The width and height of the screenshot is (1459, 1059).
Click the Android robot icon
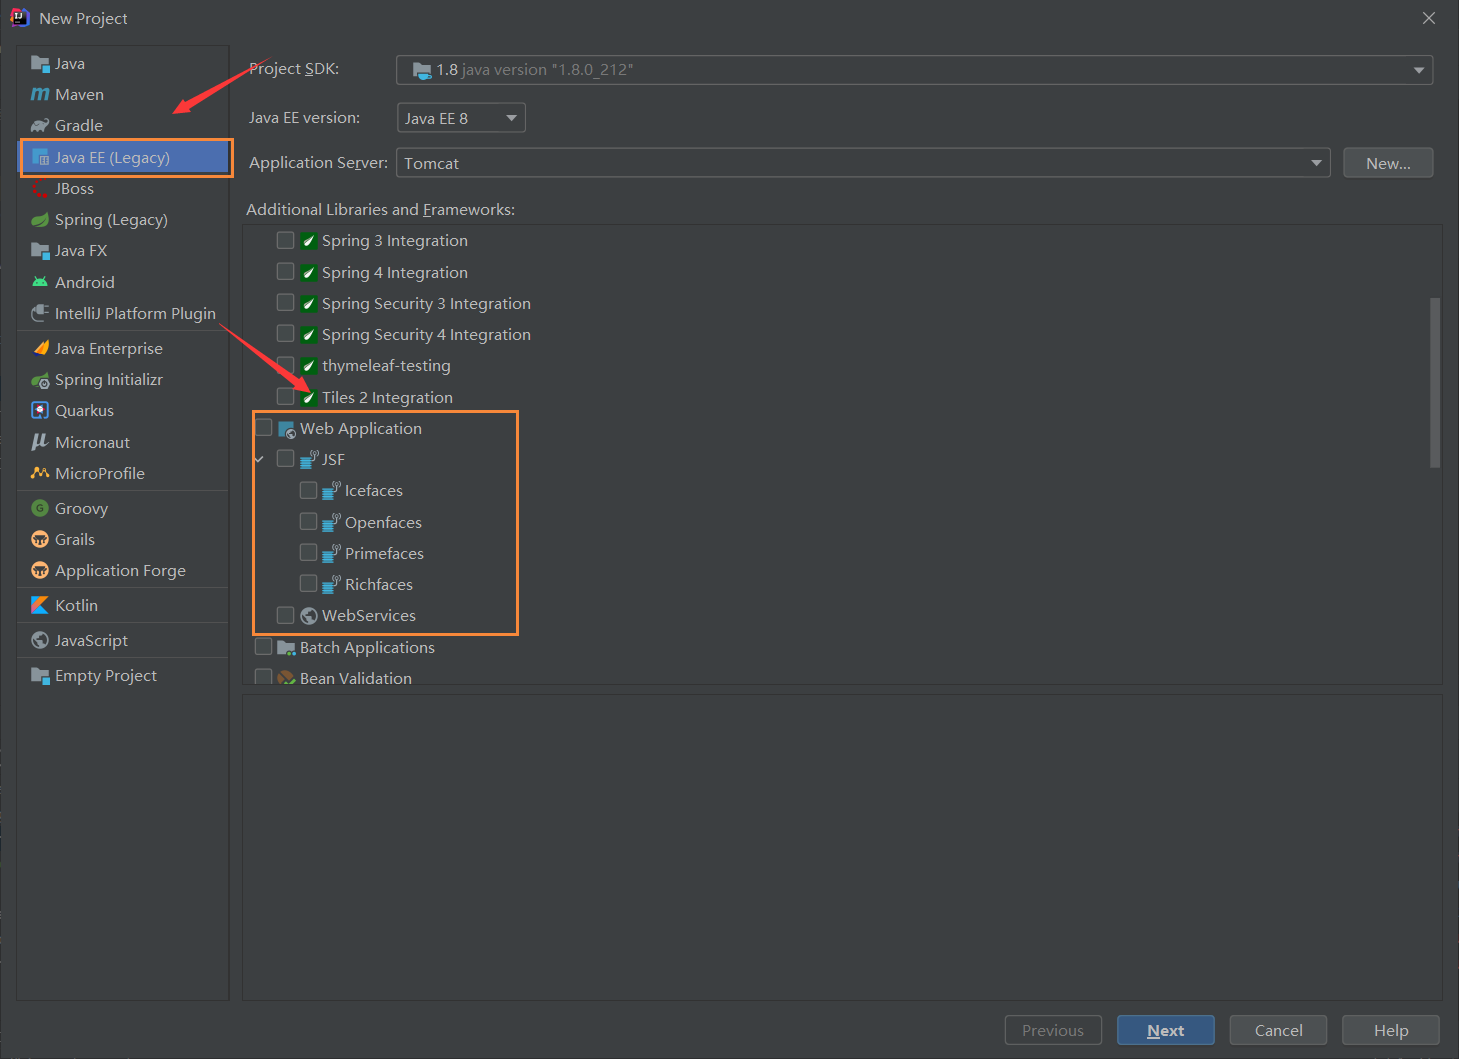[40, 283]
